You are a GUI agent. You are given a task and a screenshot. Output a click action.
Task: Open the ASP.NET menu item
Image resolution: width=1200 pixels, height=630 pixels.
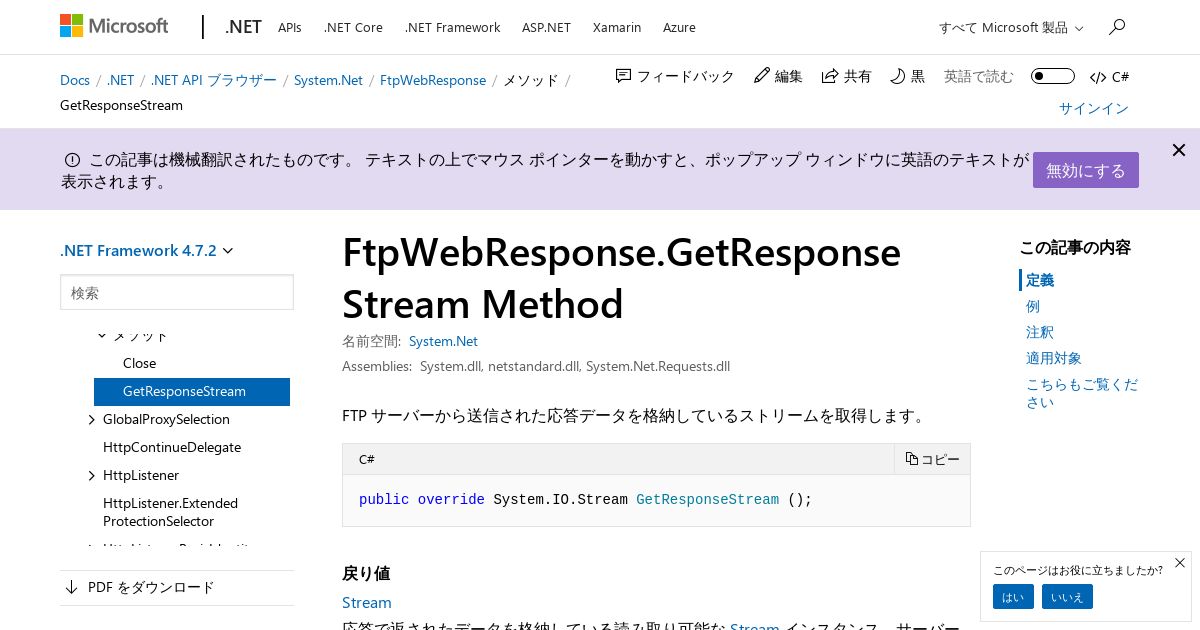point(546,28)
